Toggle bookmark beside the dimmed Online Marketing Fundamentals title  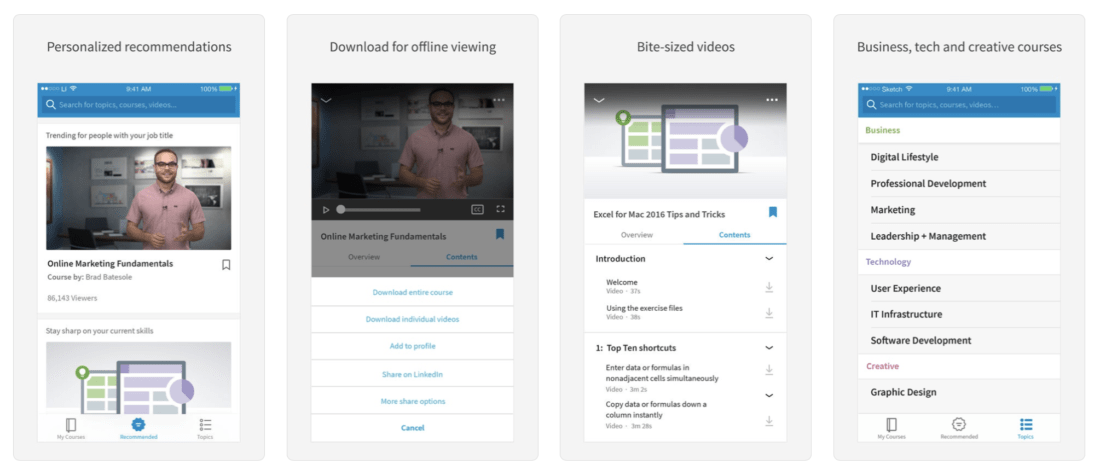500,234
